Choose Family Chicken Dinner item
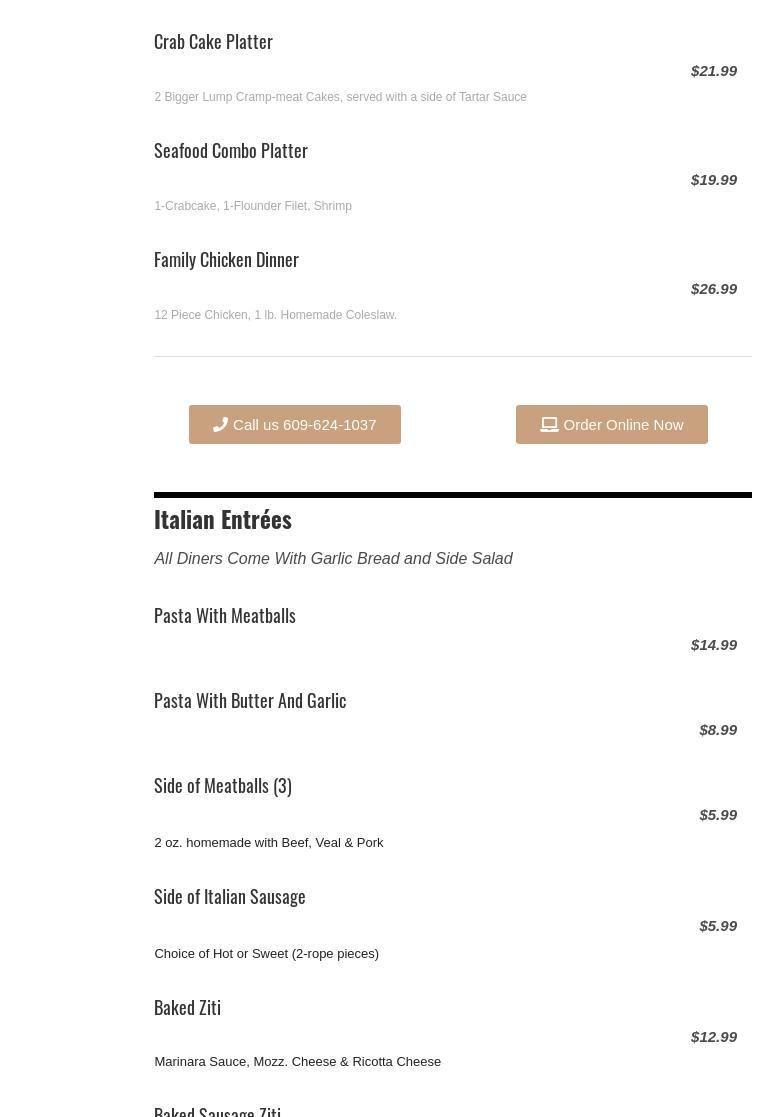The height and width of the screenshot is (1117, 770). 227,260
